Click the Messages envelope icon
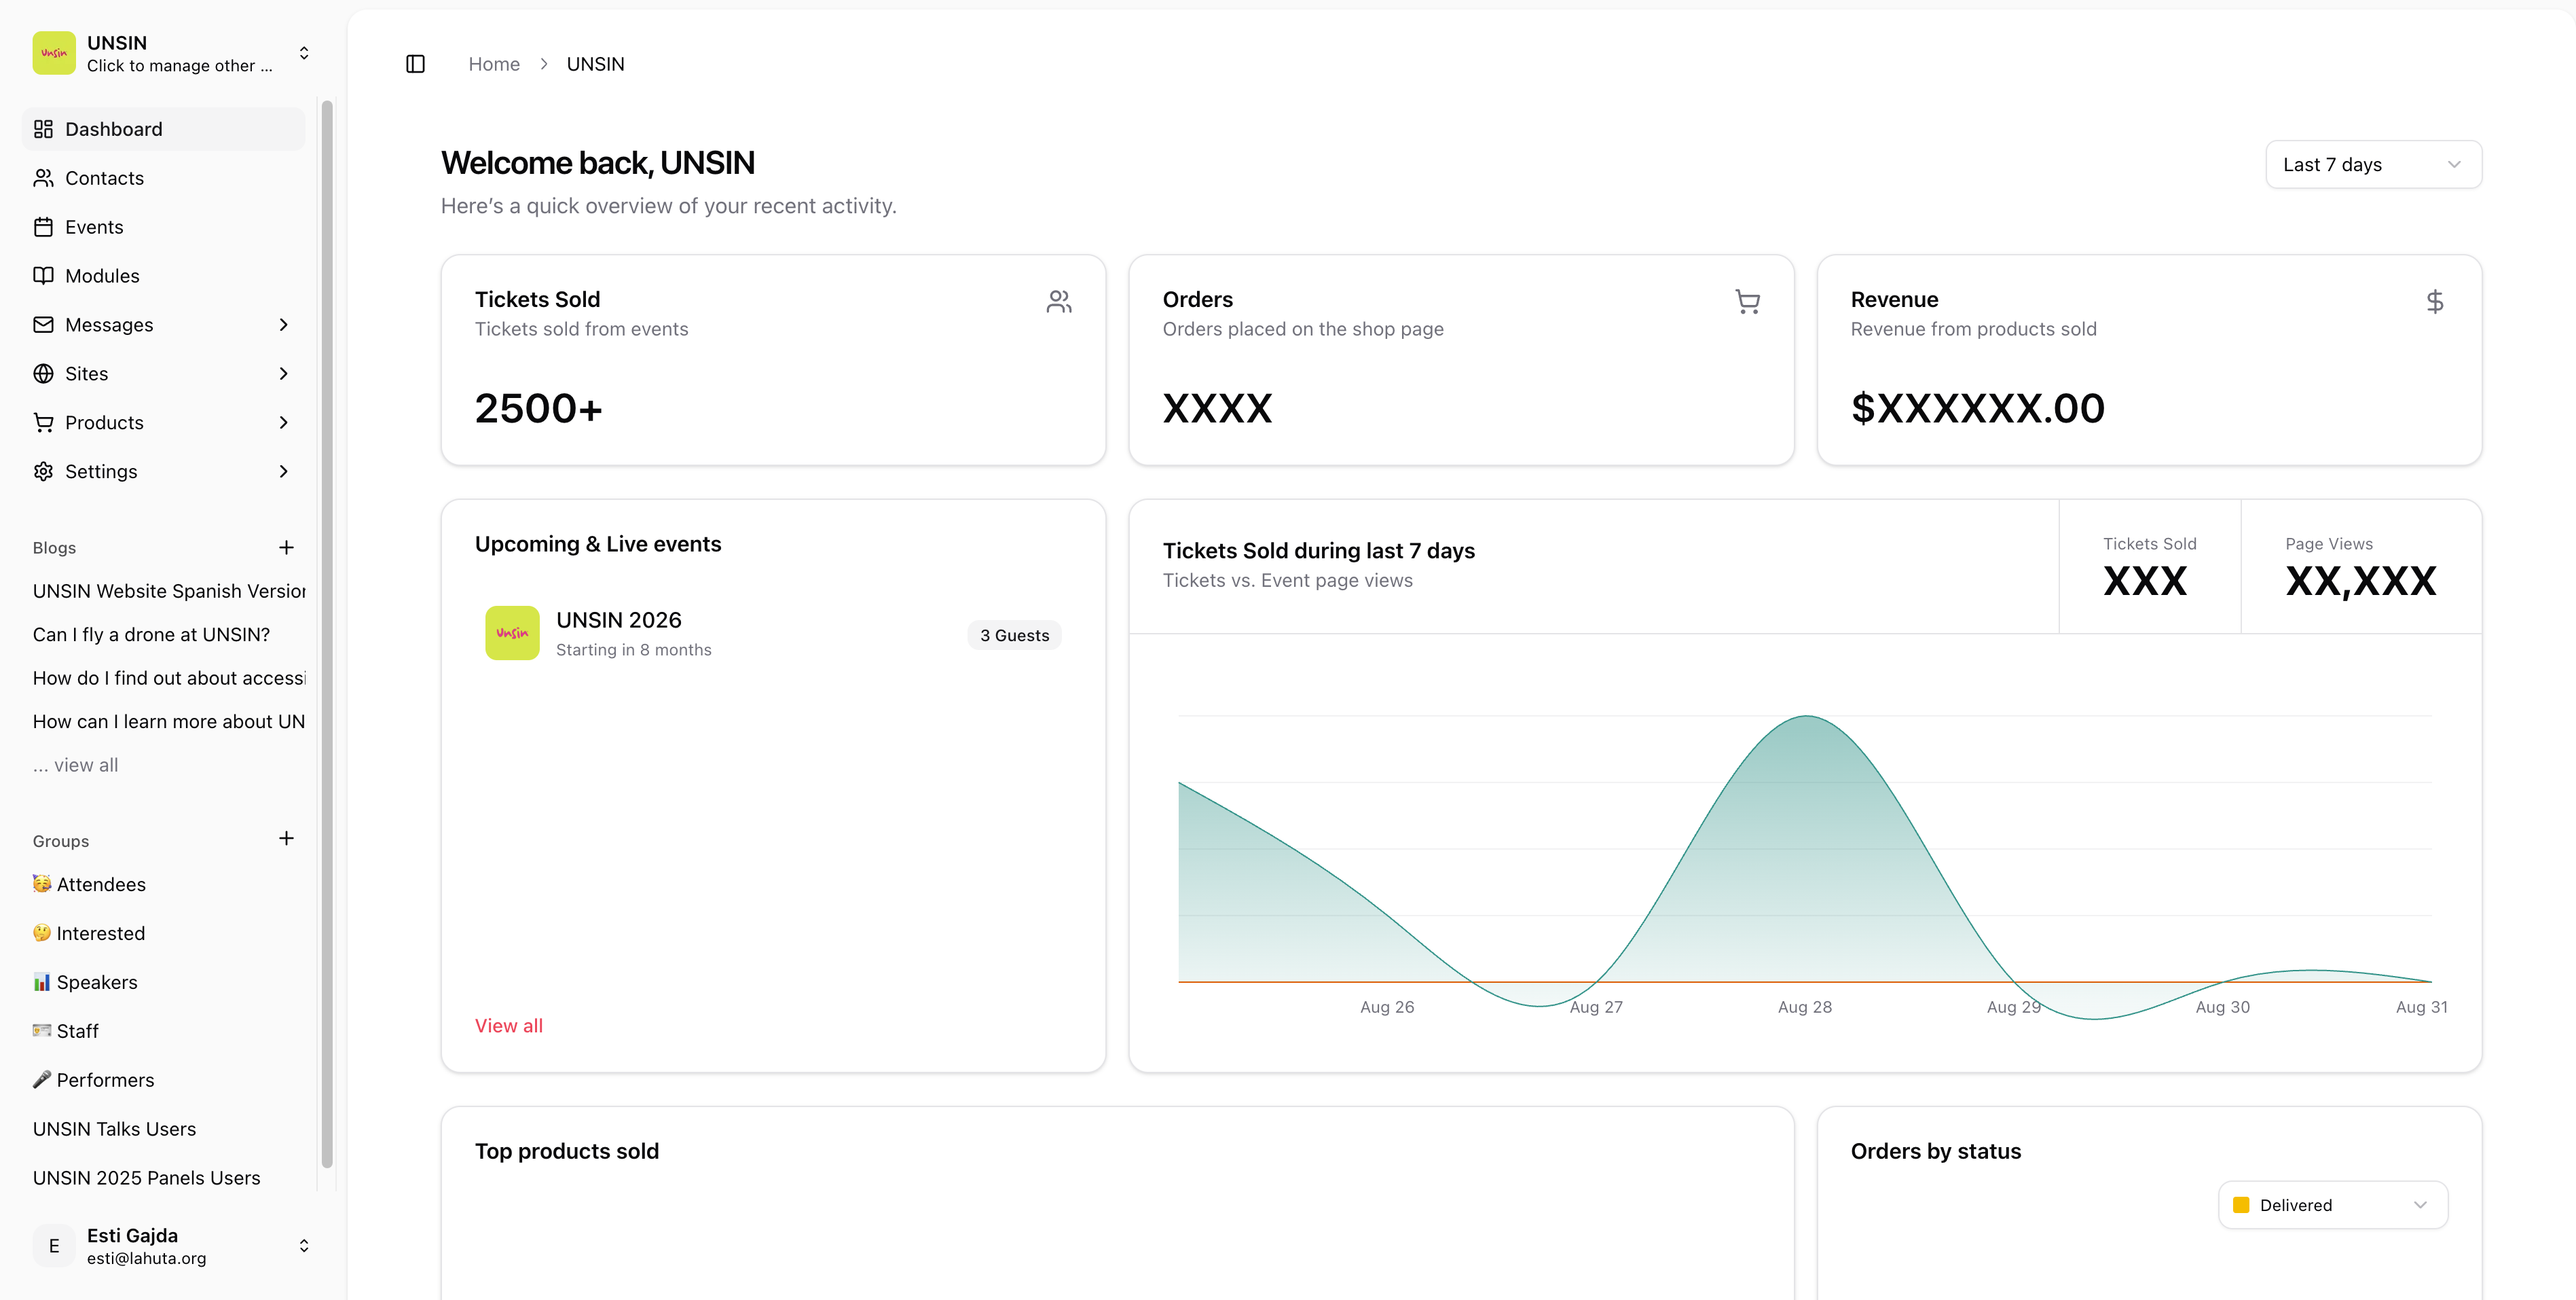The width and height of the screenshot is (2576, 1300). (x=43, y=325)
